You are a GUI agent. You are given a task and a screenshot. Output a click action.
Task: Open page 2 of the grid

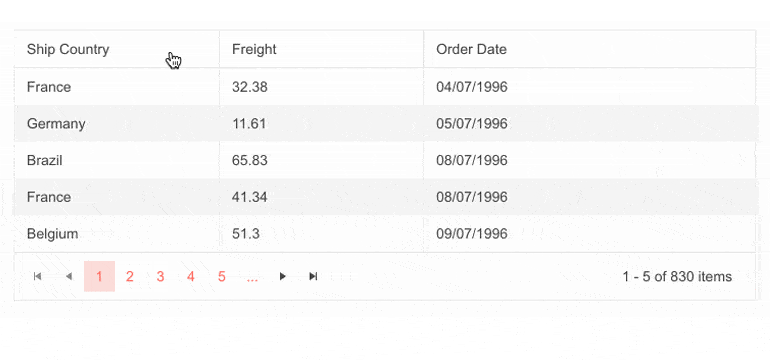coord(130,277)
